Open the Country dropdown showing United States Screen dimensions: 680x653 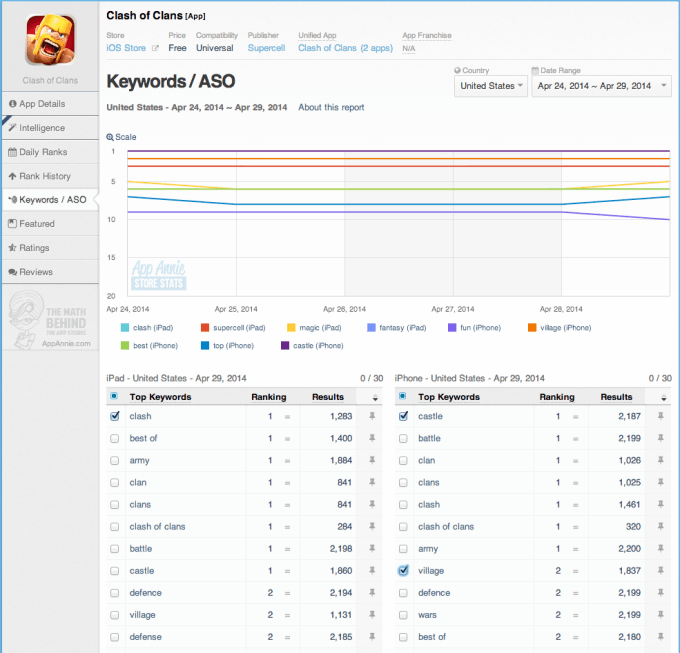pyautogui.click(x=490, y=86)
